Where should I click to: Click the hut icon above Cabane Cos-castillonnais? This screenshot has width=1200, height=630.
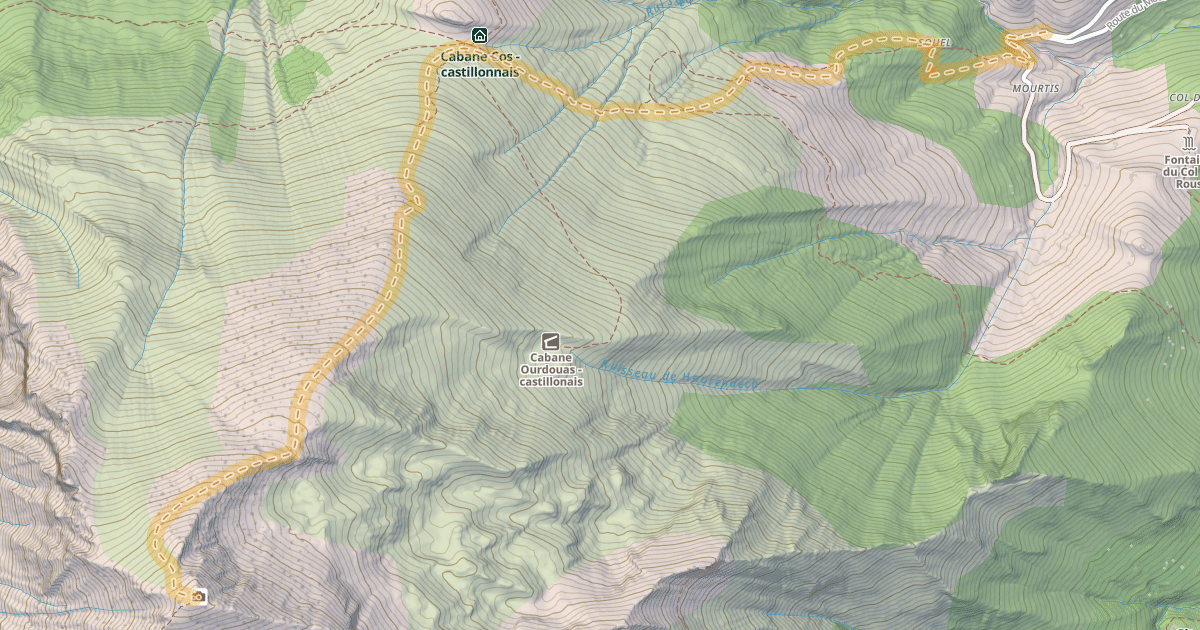coord(479,36)
